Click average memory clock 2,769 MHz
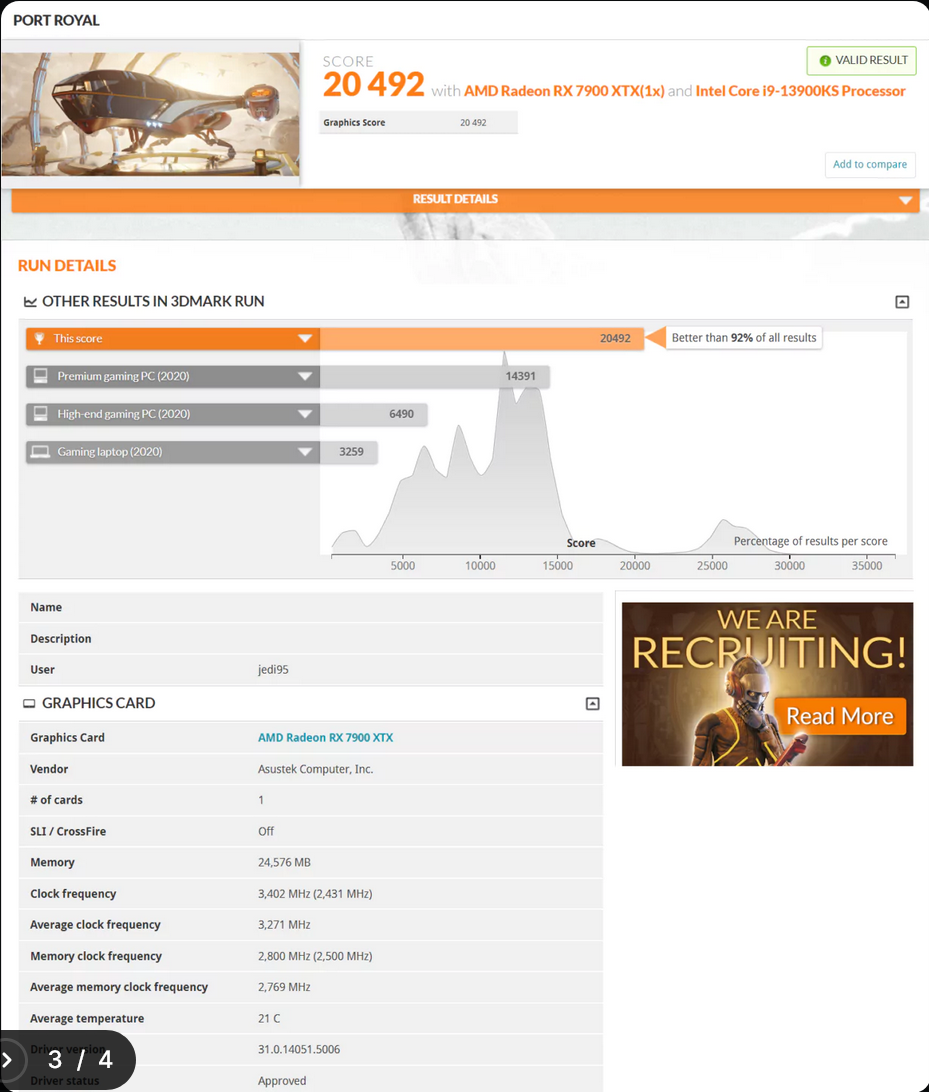 284,987
